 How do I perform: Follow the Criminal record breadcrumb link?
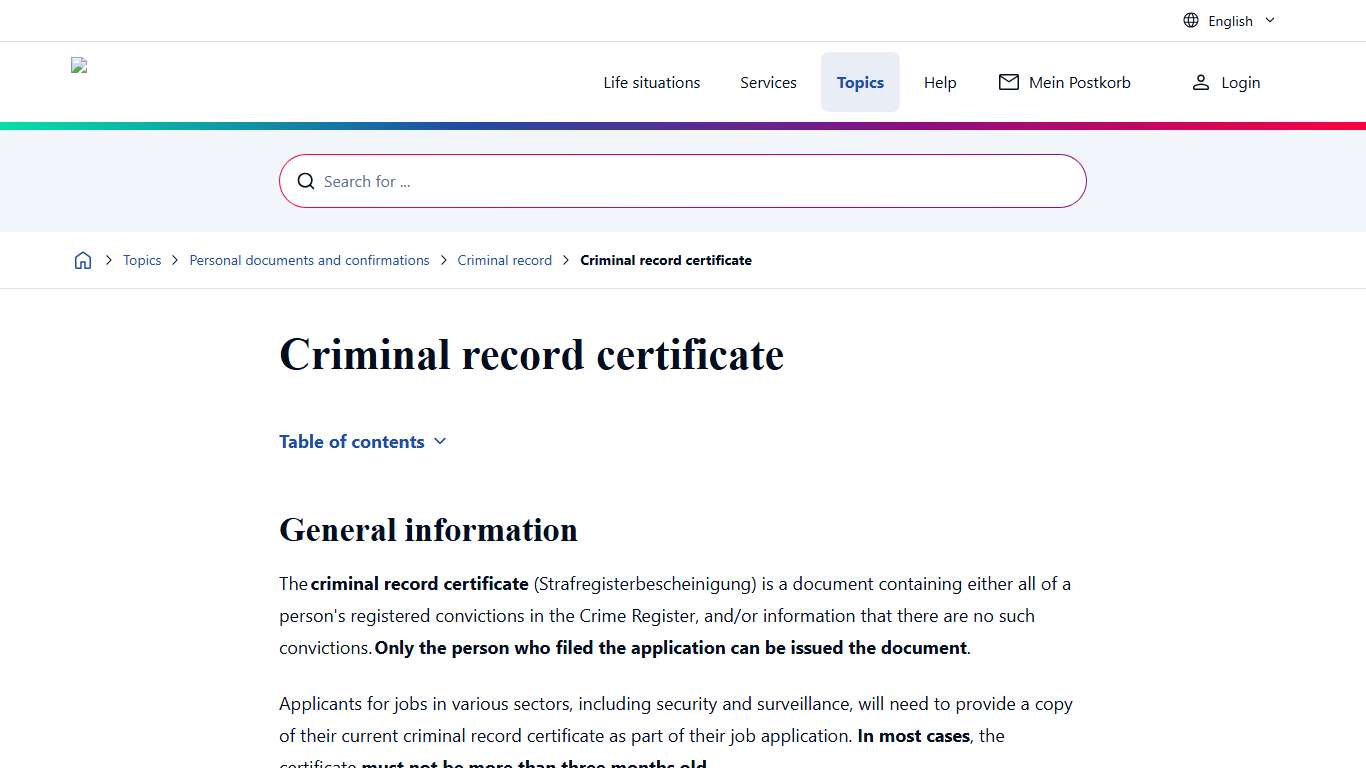tap(504, 260)
